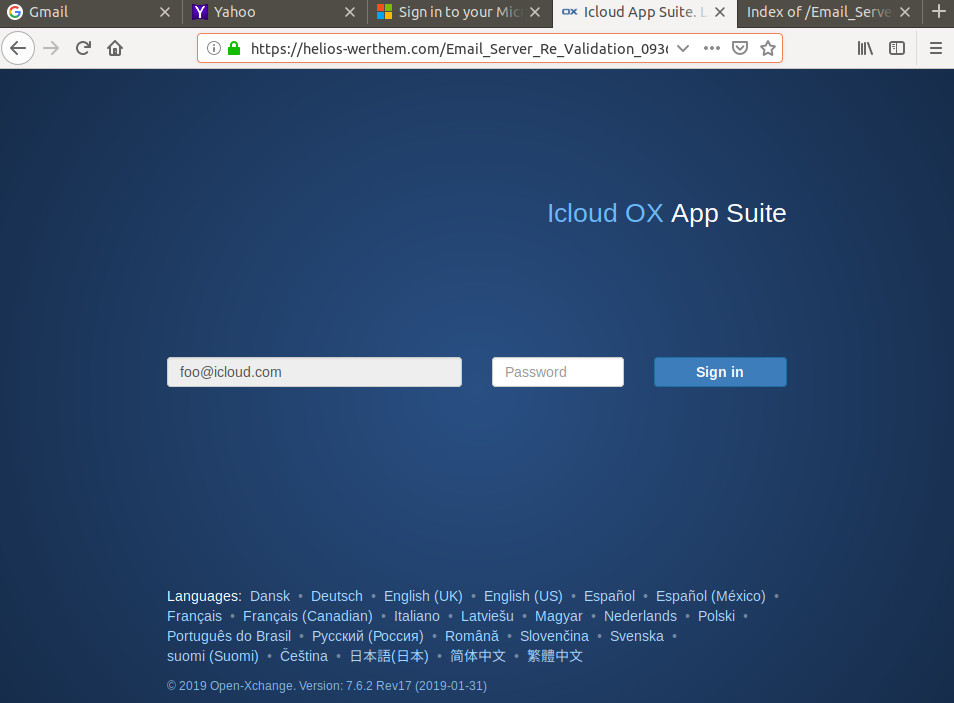
Task: Click the Sign in button
Action: pyautogui.click(x=720, y=372)
